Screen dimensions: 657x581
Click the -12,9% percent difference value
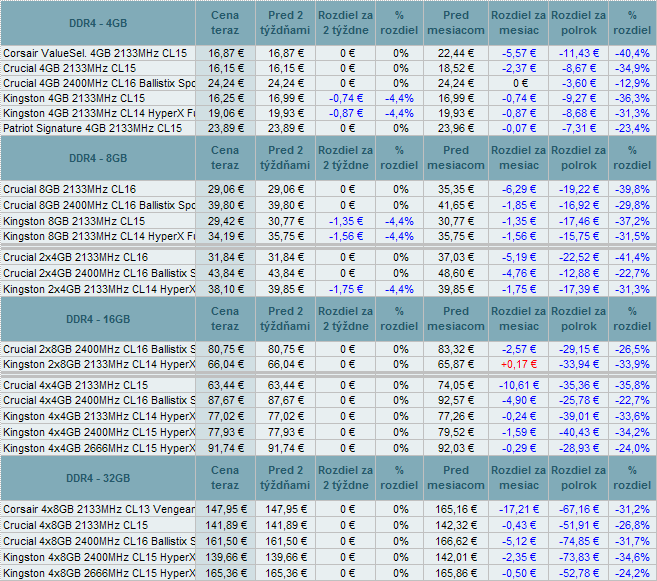click(x=632, y=83)
